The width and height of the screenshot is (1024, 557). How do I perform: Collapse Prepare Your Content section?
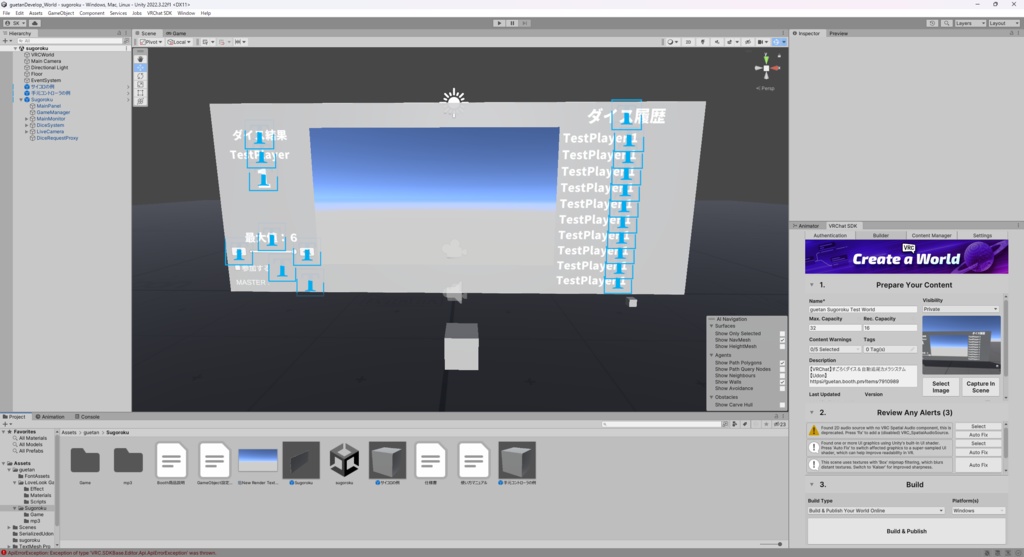[x=812, y=285]
